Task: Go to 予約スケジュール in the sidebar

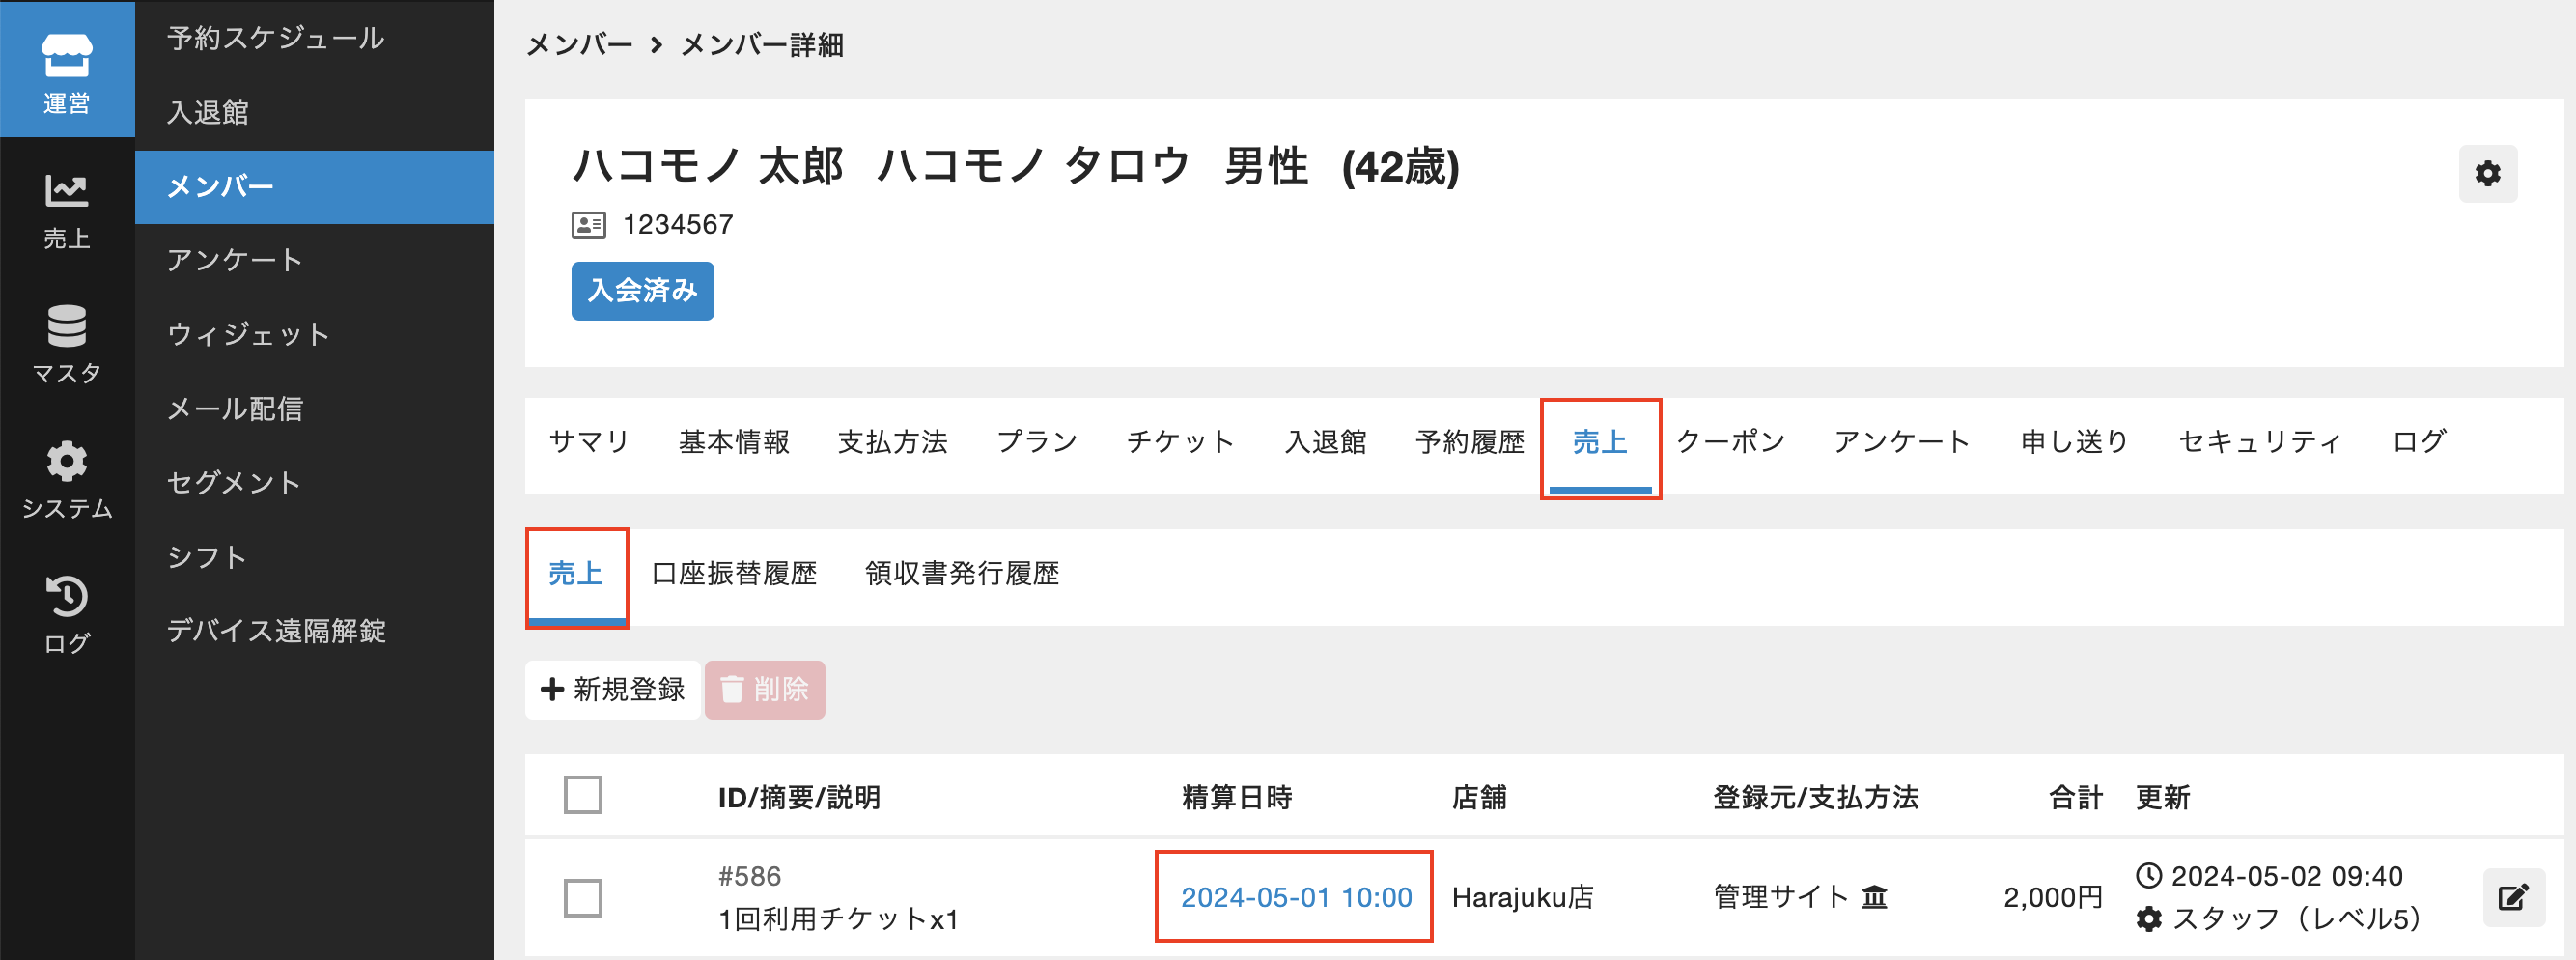Action: (275, 38)
